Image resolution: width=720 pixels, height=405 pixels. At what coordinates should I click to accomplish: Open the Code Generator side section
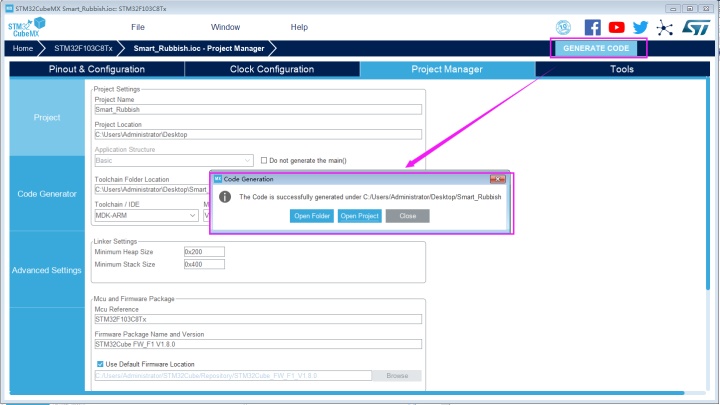tap(47, 194)
